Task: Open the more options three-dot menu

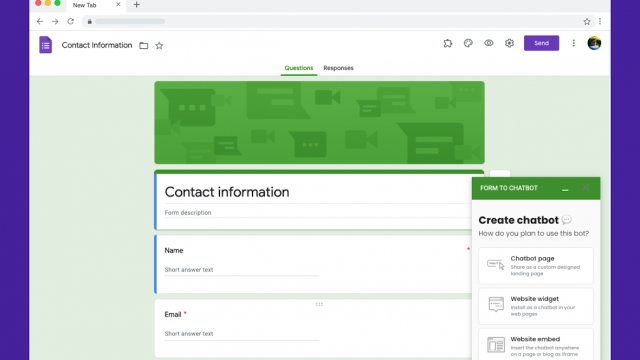Action: point(573,43)
